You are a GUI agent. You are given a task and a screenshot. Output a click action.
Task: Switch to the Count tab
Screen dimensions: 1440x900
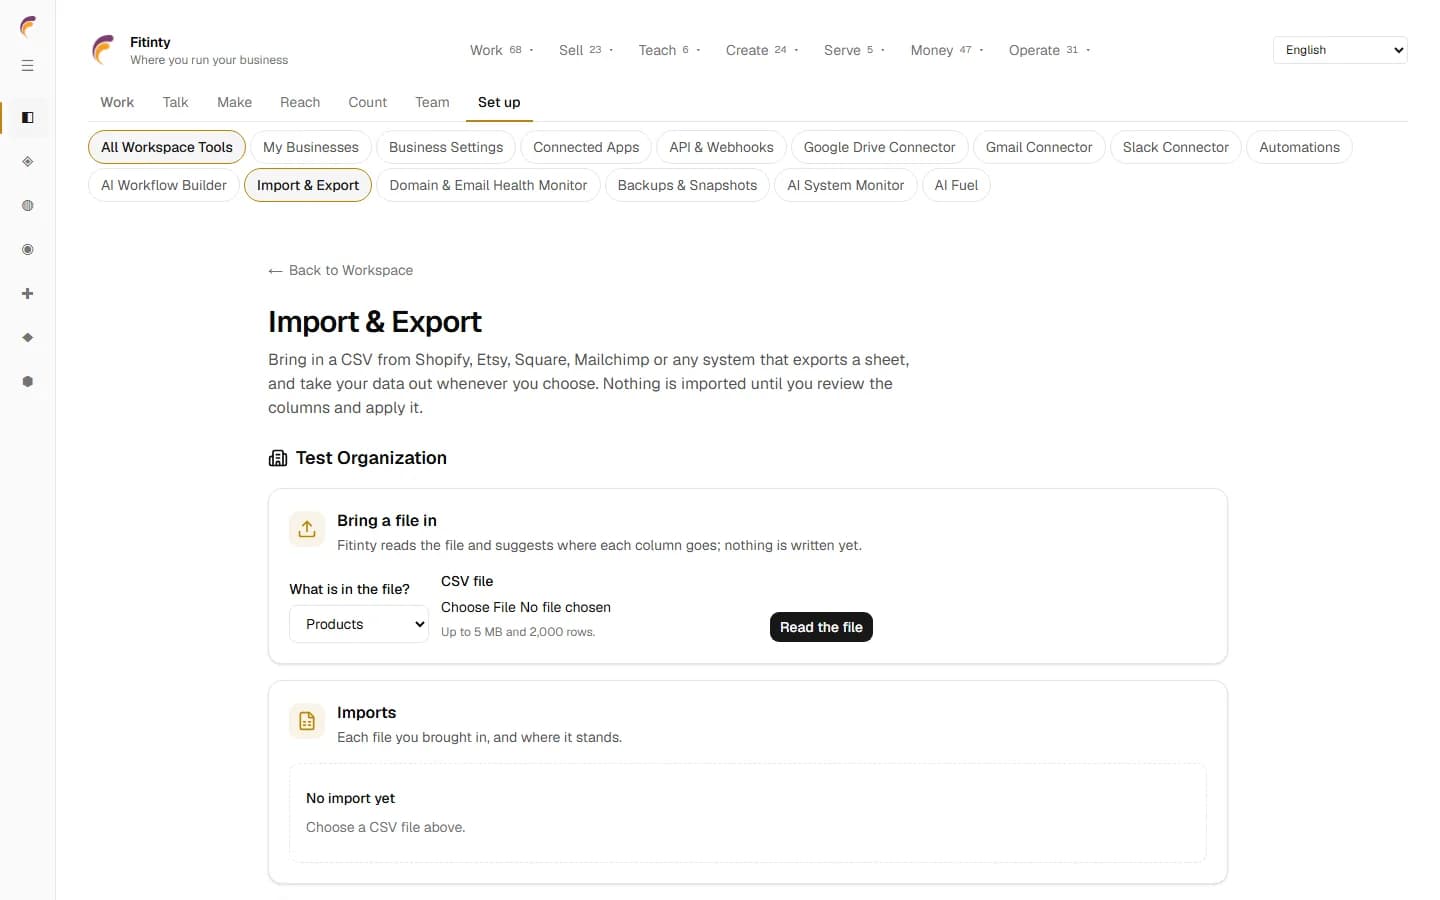click(367, 102)
